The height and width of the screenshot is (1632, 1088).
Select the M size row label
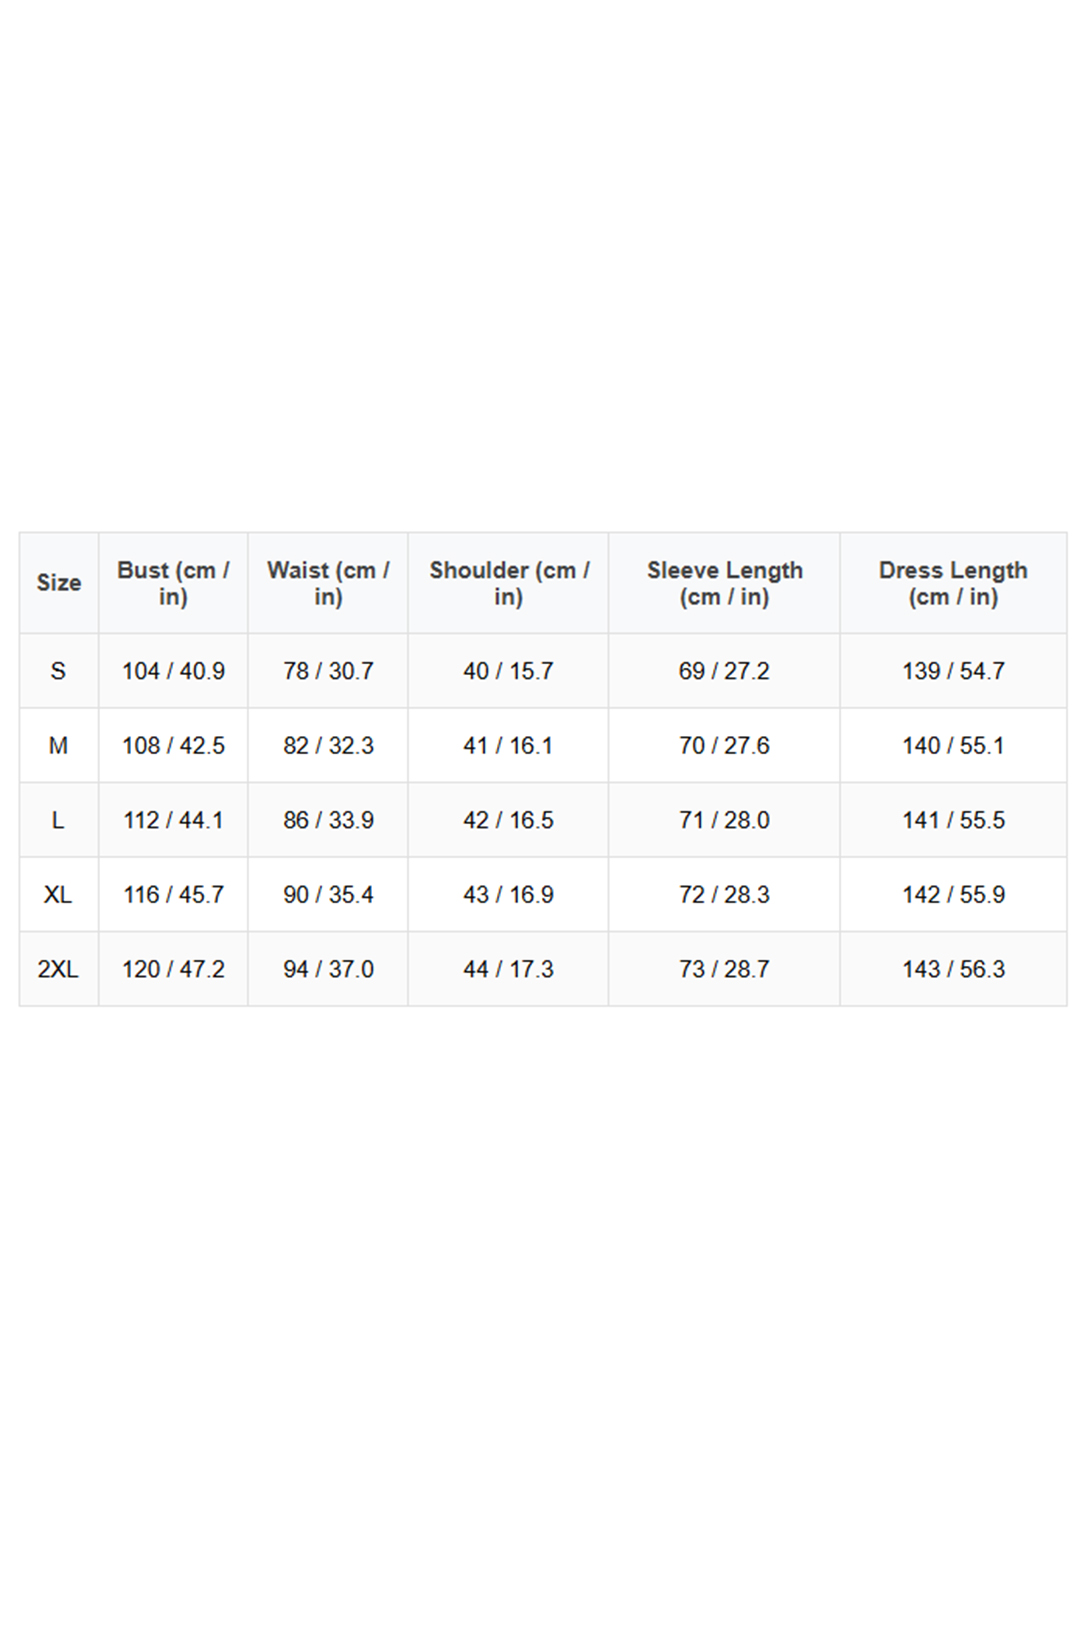(x=58, y=746)
